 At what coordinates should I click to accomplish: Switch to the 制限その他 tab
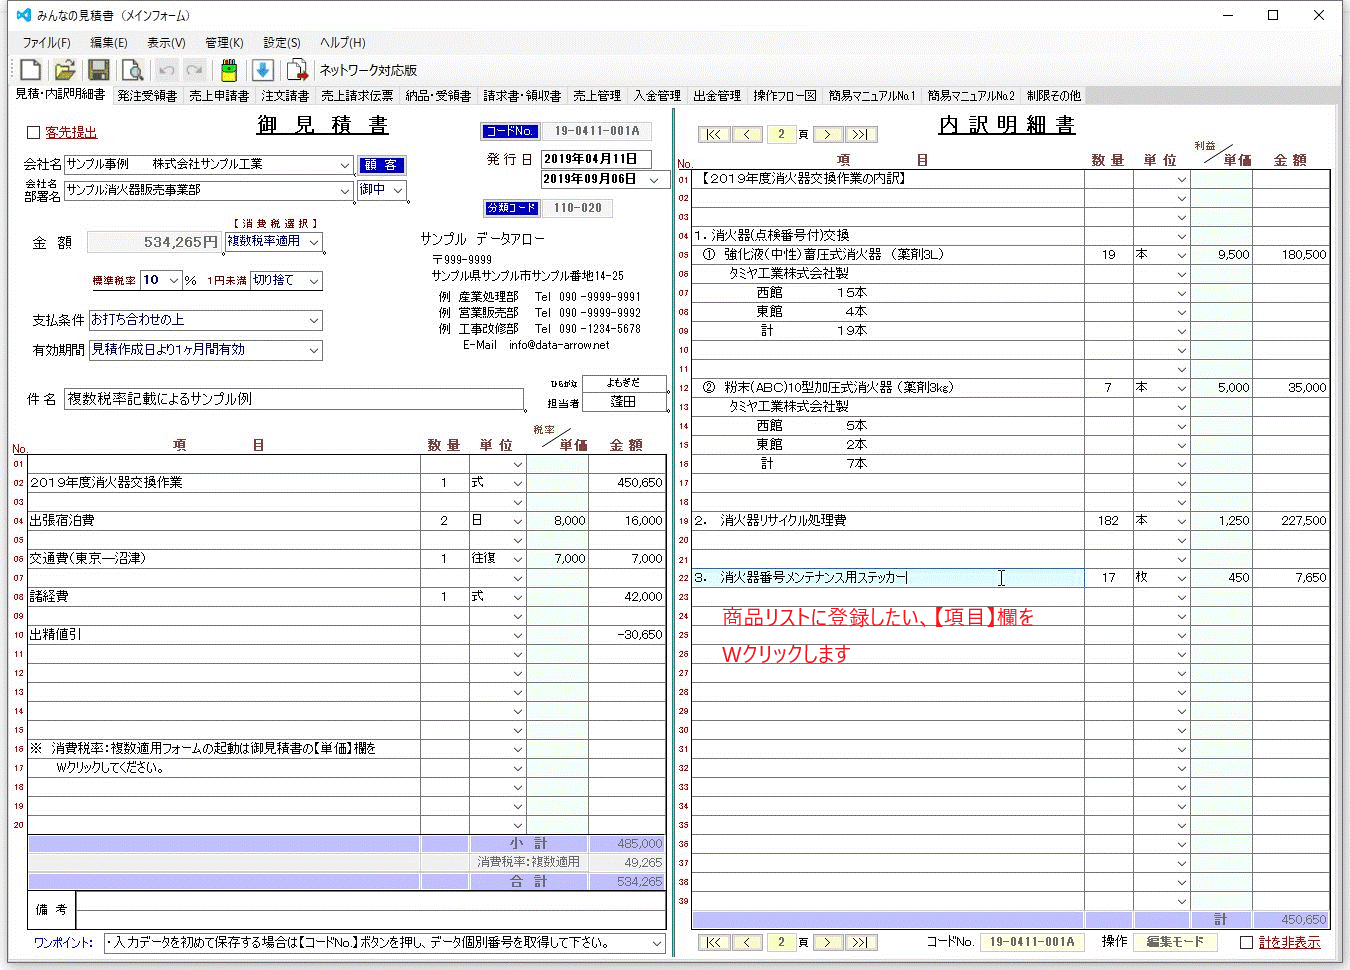[1053, 96]
